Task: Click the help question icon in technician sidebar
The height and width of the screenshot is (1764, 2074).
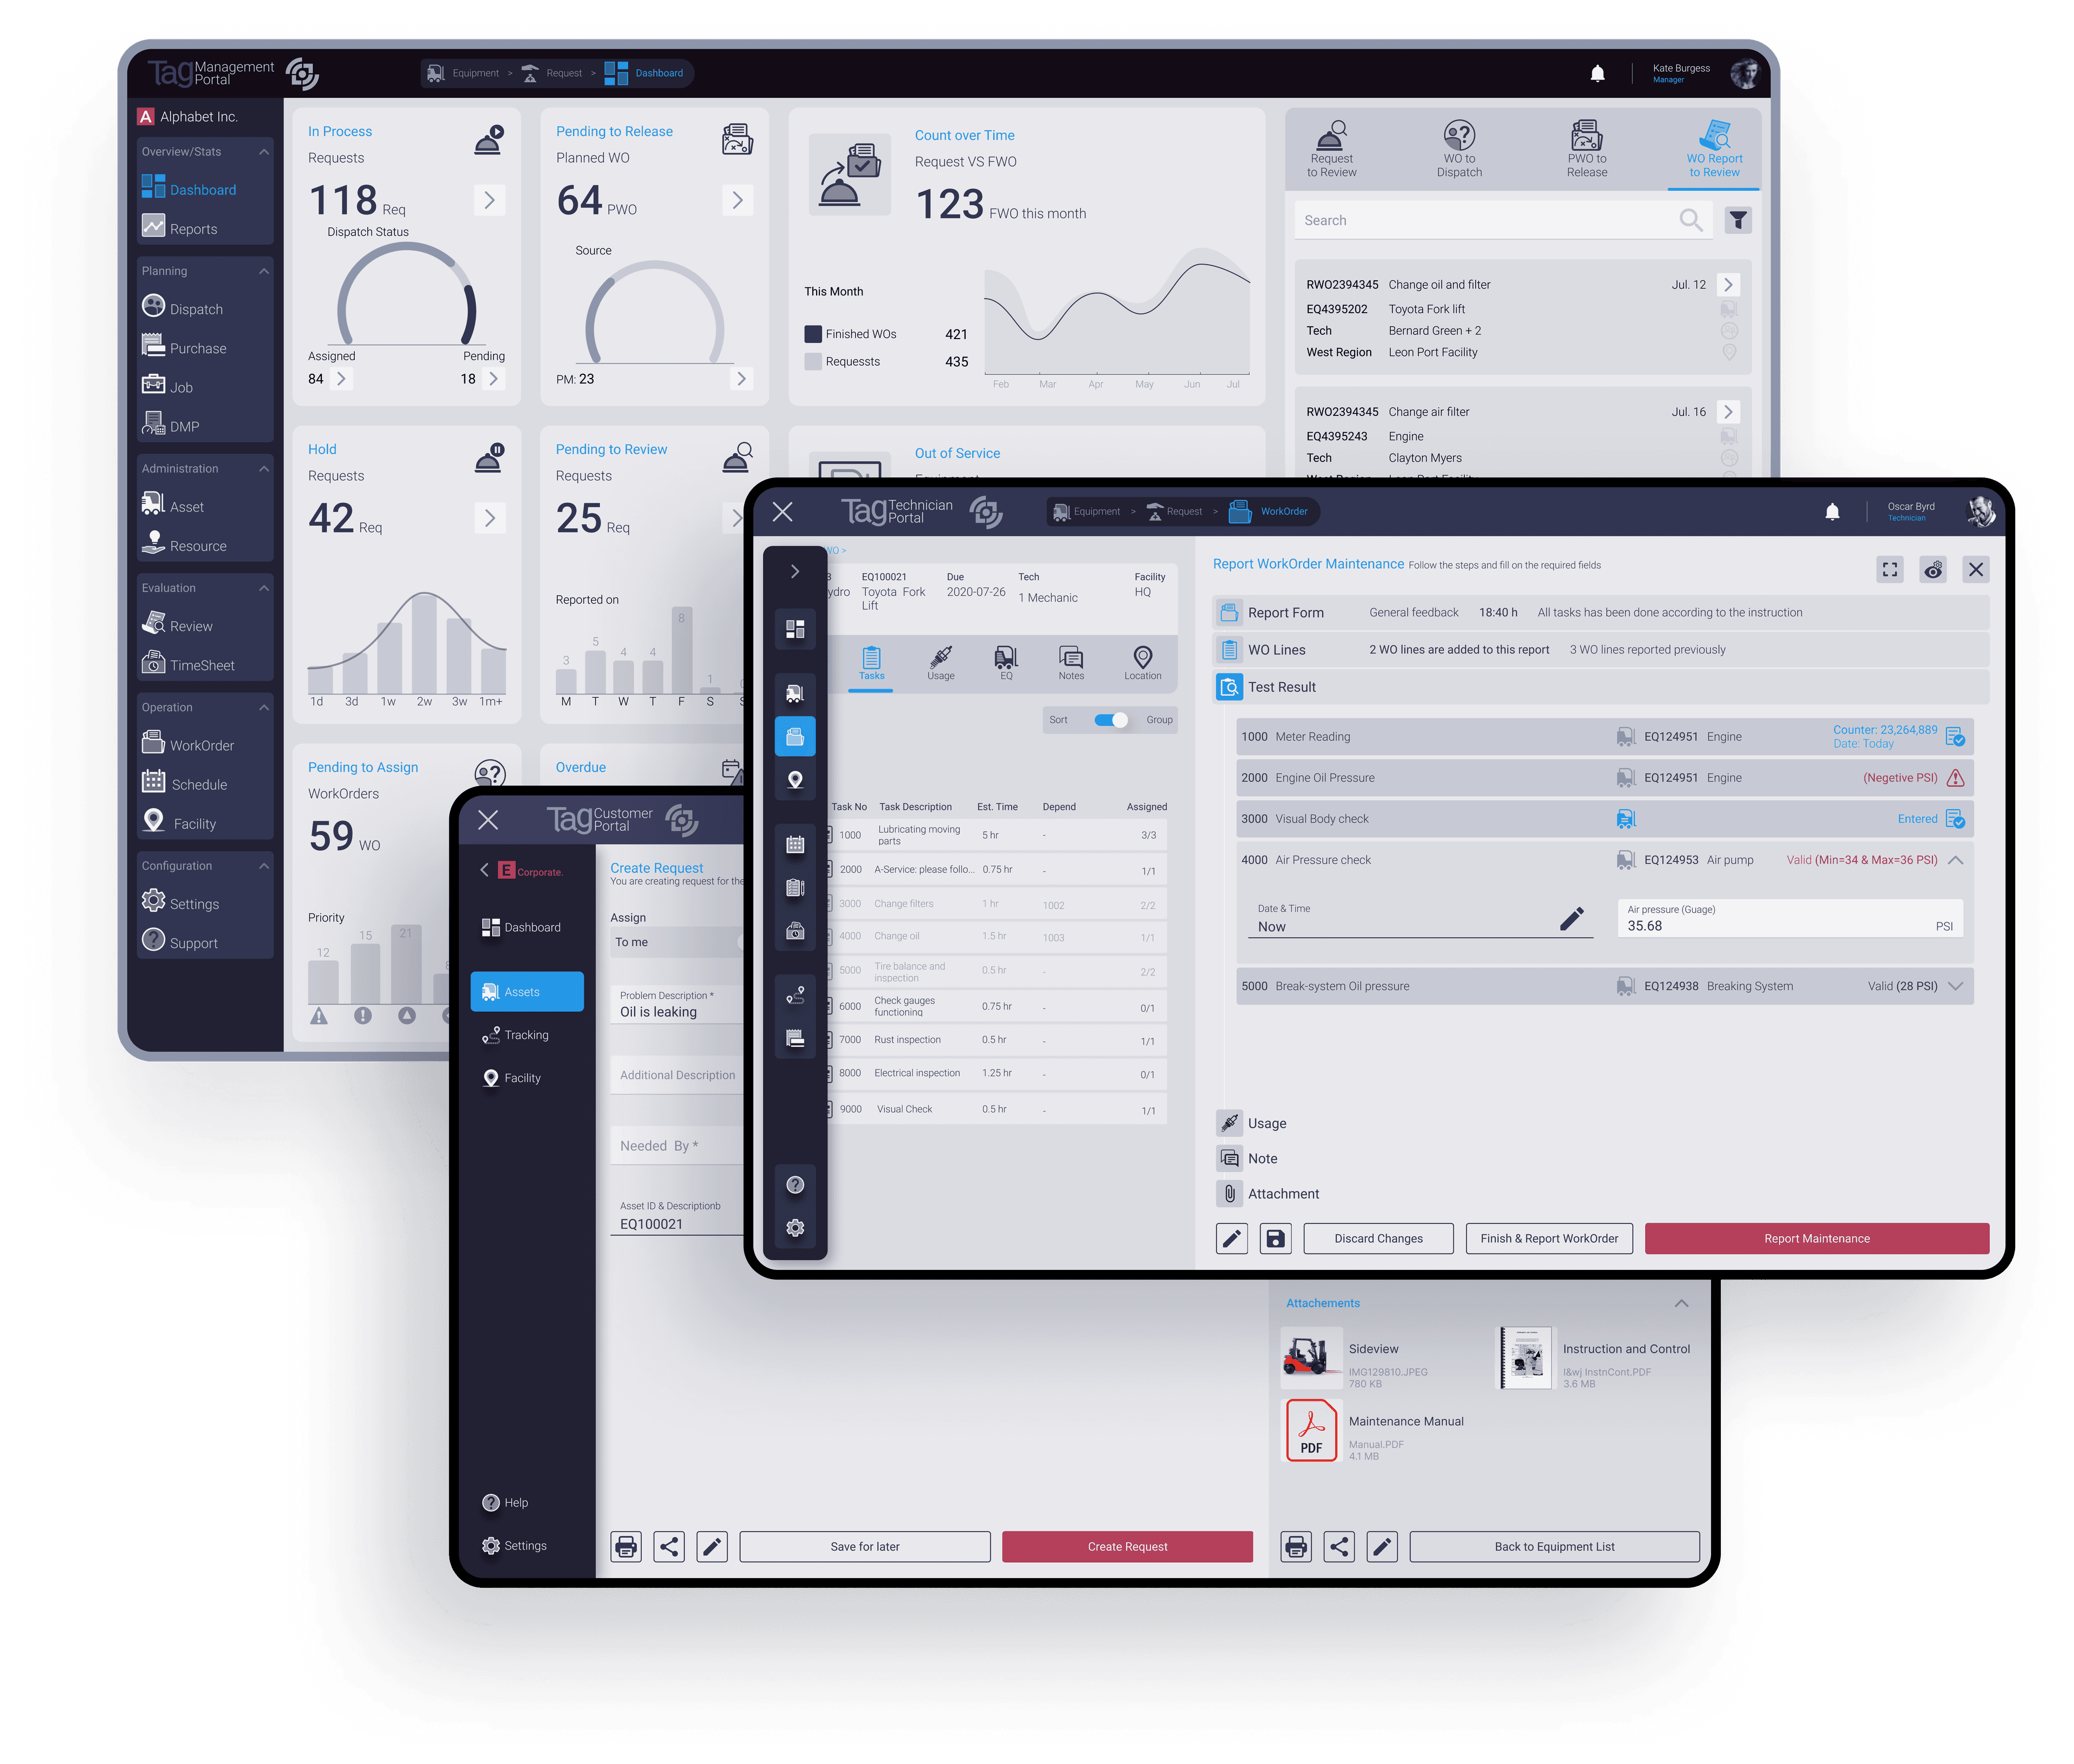Action: pos(795,1185)
